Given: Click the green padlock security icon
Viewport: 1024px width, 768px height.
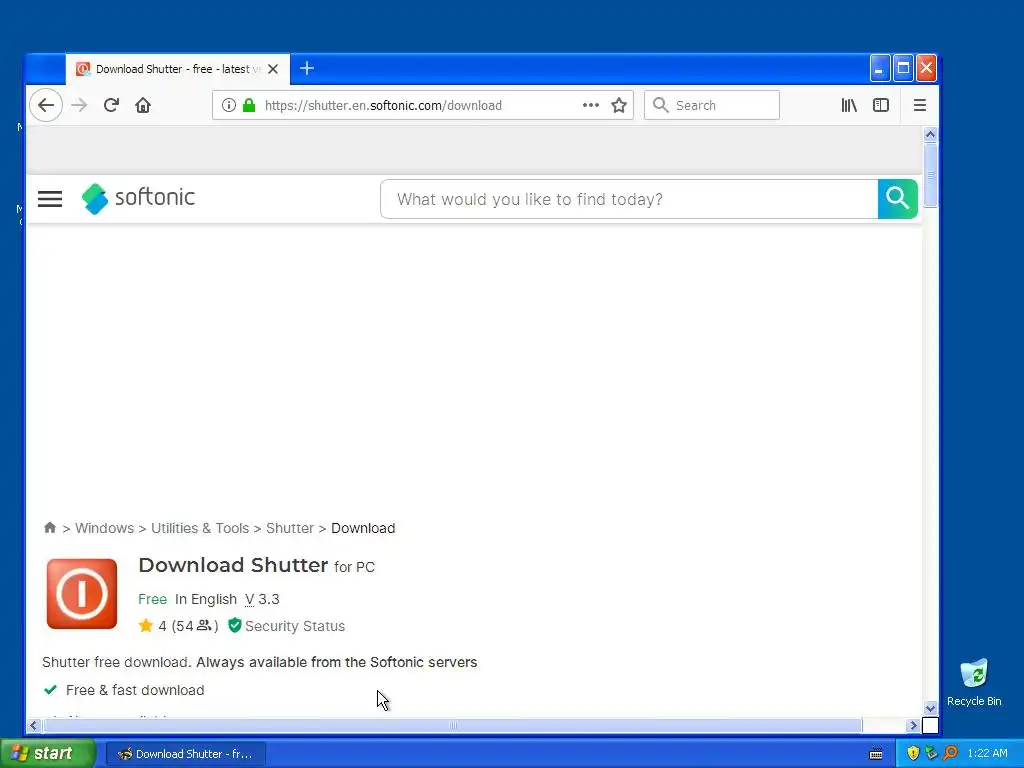Looking at the screenshot, I should (249, 105).
